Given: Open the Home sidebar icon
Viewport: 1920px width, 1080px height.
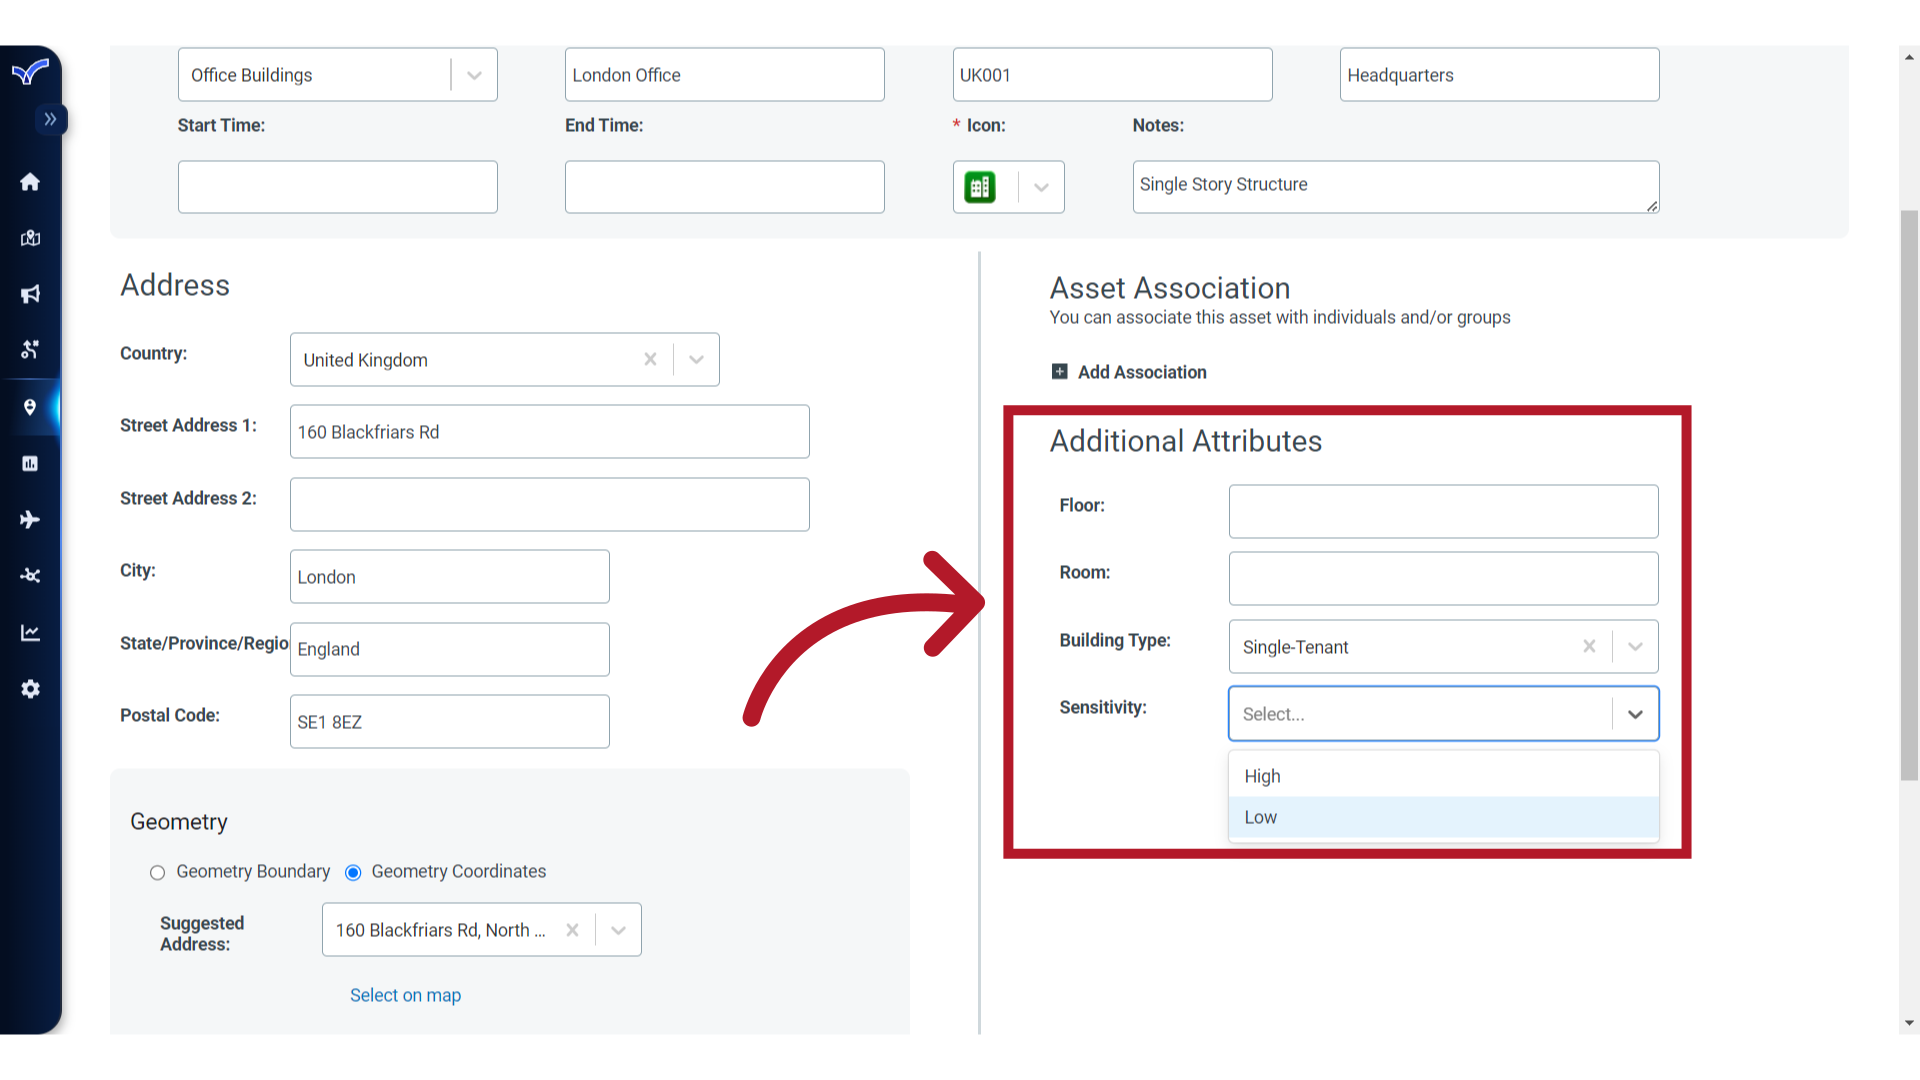Looking at the screenshot, I should [30, 182].
